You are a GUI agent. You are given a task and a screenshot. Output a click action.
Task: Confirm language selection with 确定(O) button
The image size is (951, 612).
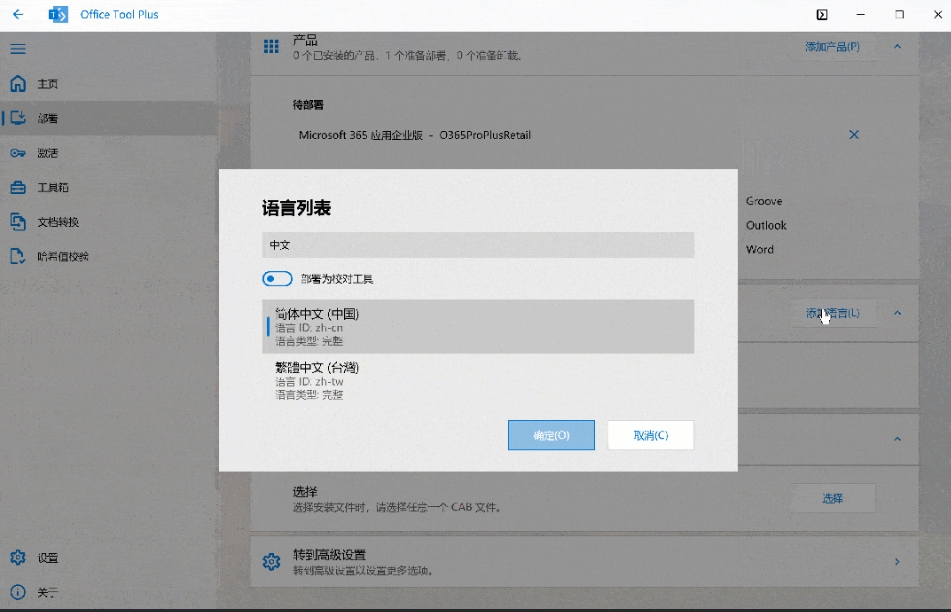pyautogui.click(x=551, y=435)
